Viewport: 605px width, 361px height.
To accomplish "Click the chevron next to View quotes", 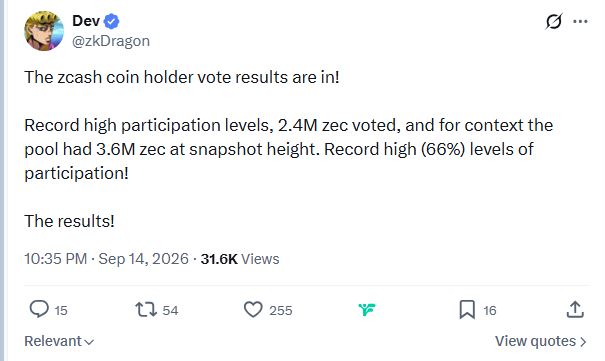I will pyautogui.click(x=583, y=342).
